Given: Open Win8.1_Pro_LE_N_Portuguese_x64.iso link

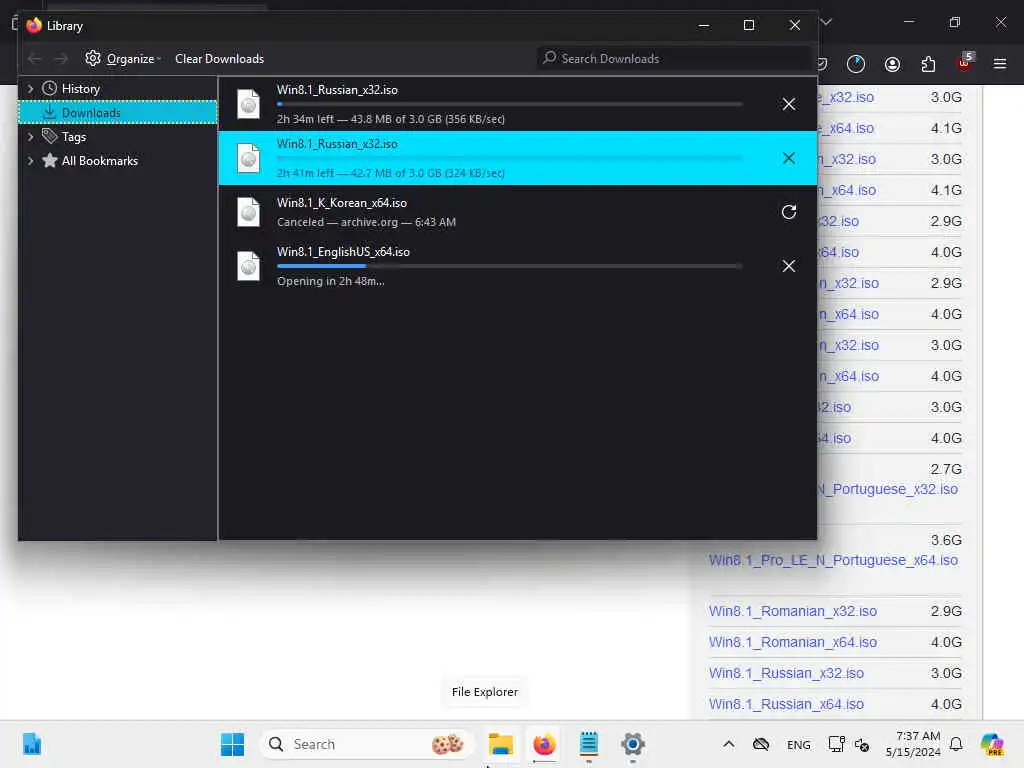Looking at the screenshot, I should click(833, 560).
